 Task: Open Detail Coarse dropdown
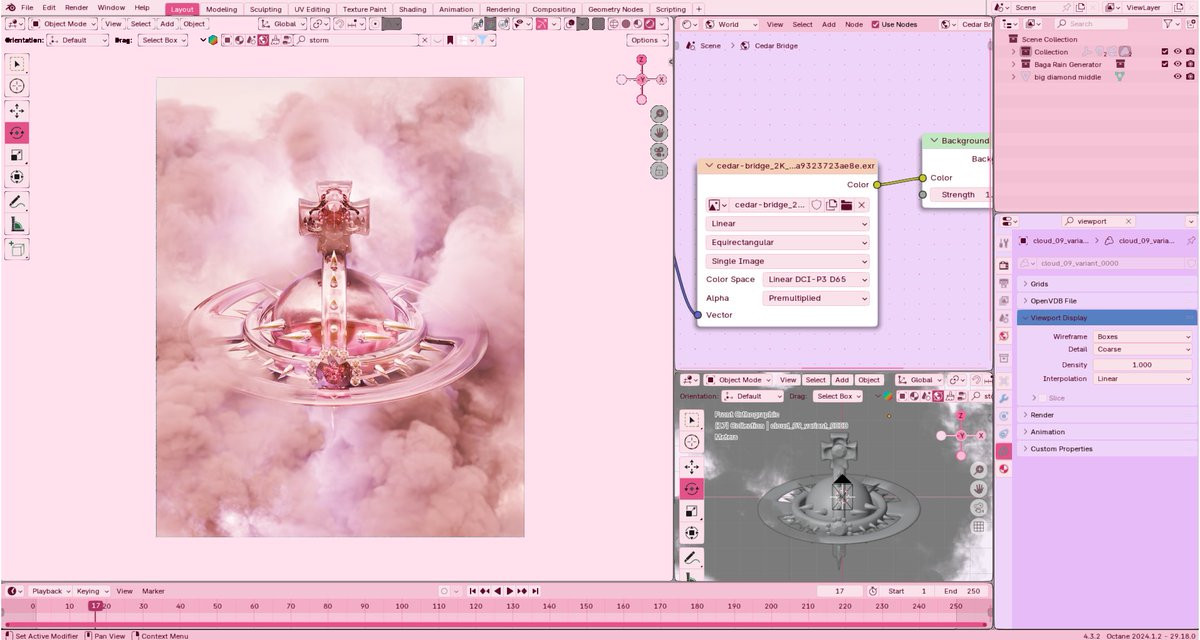[x=1142, y=350]
